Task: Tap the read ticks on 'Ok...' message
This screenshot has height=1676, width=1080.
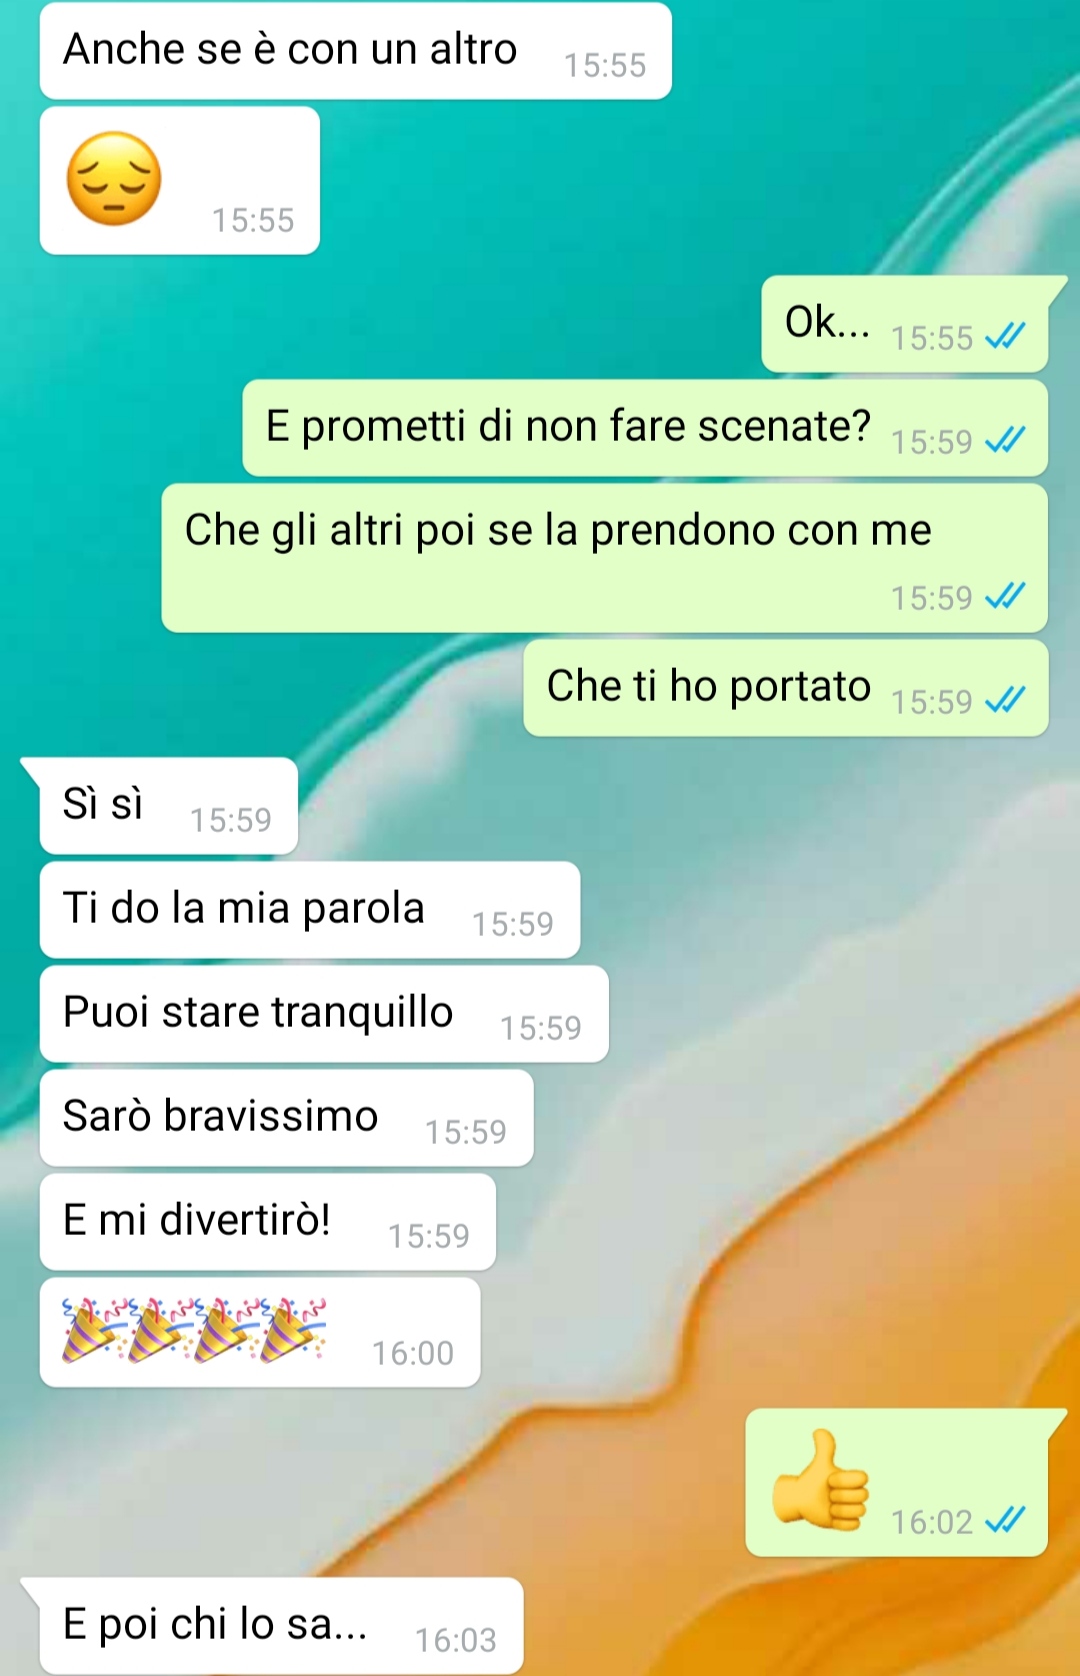Action: [1005, 337]
